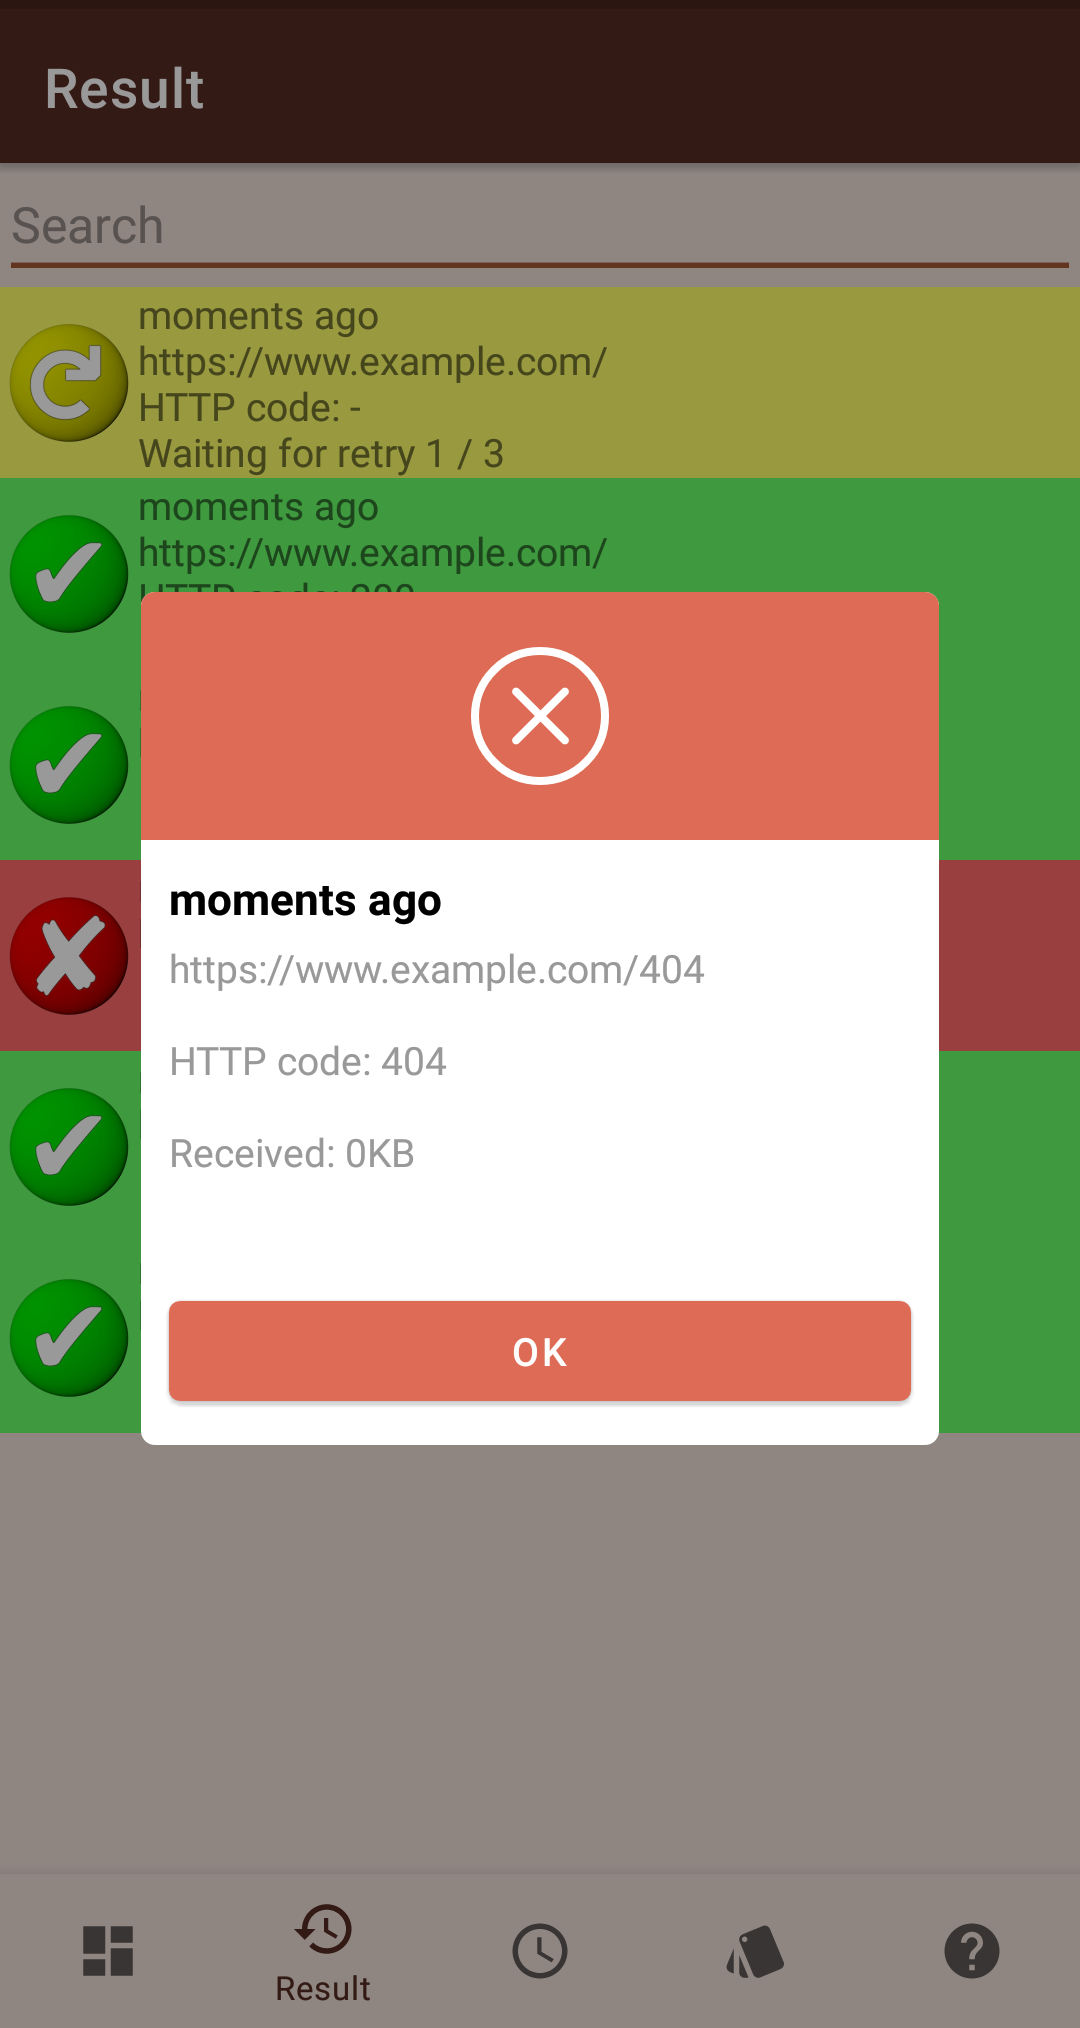Open the color themes swatches icon

(756, 1951)
